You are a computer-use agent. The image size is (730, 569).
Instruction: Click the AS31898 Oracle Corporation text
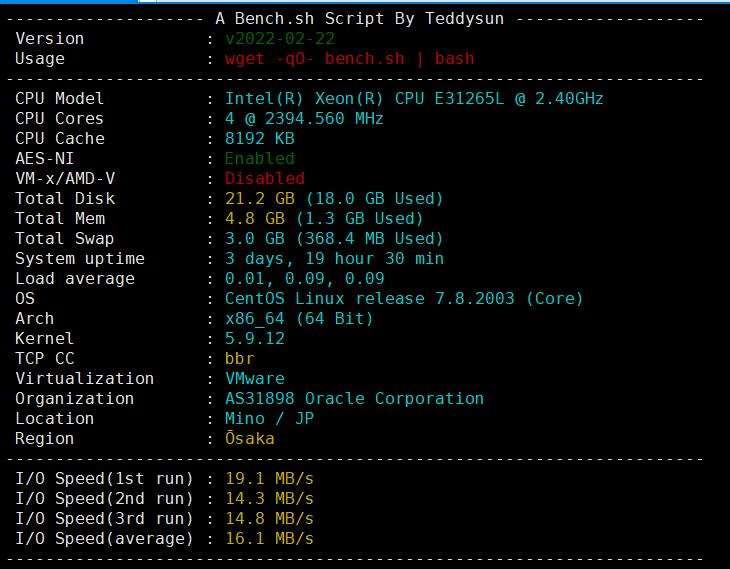coord(354,398)
